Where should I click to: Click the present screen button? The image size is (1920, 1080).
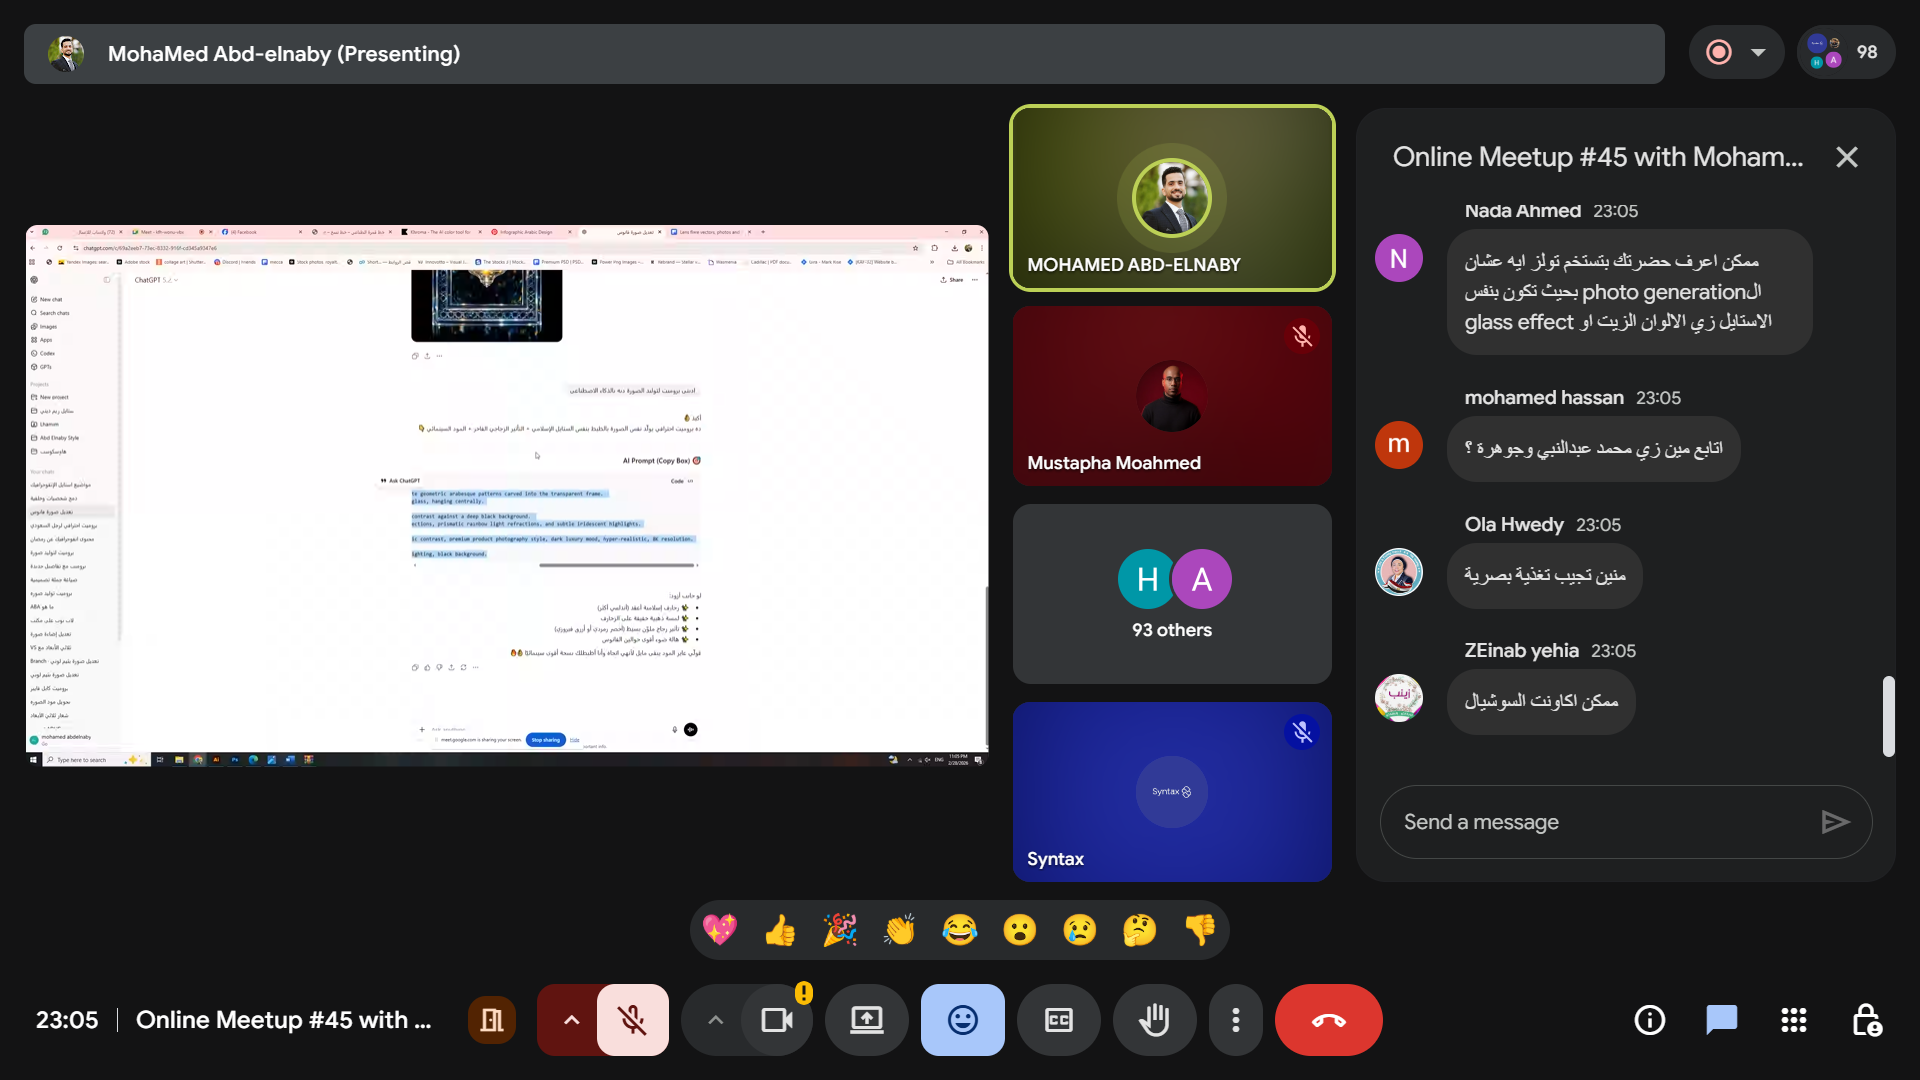[866, 1020]
